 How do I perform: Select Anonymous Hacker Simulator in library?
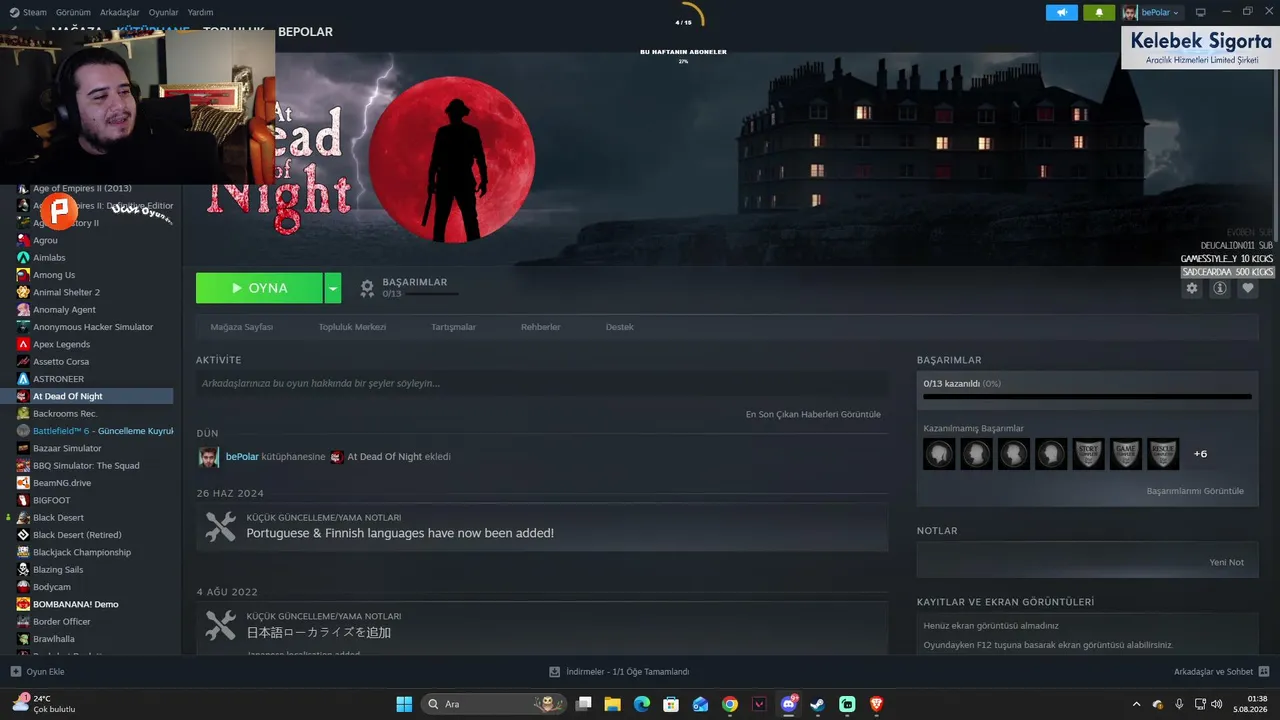pos(93,327)
